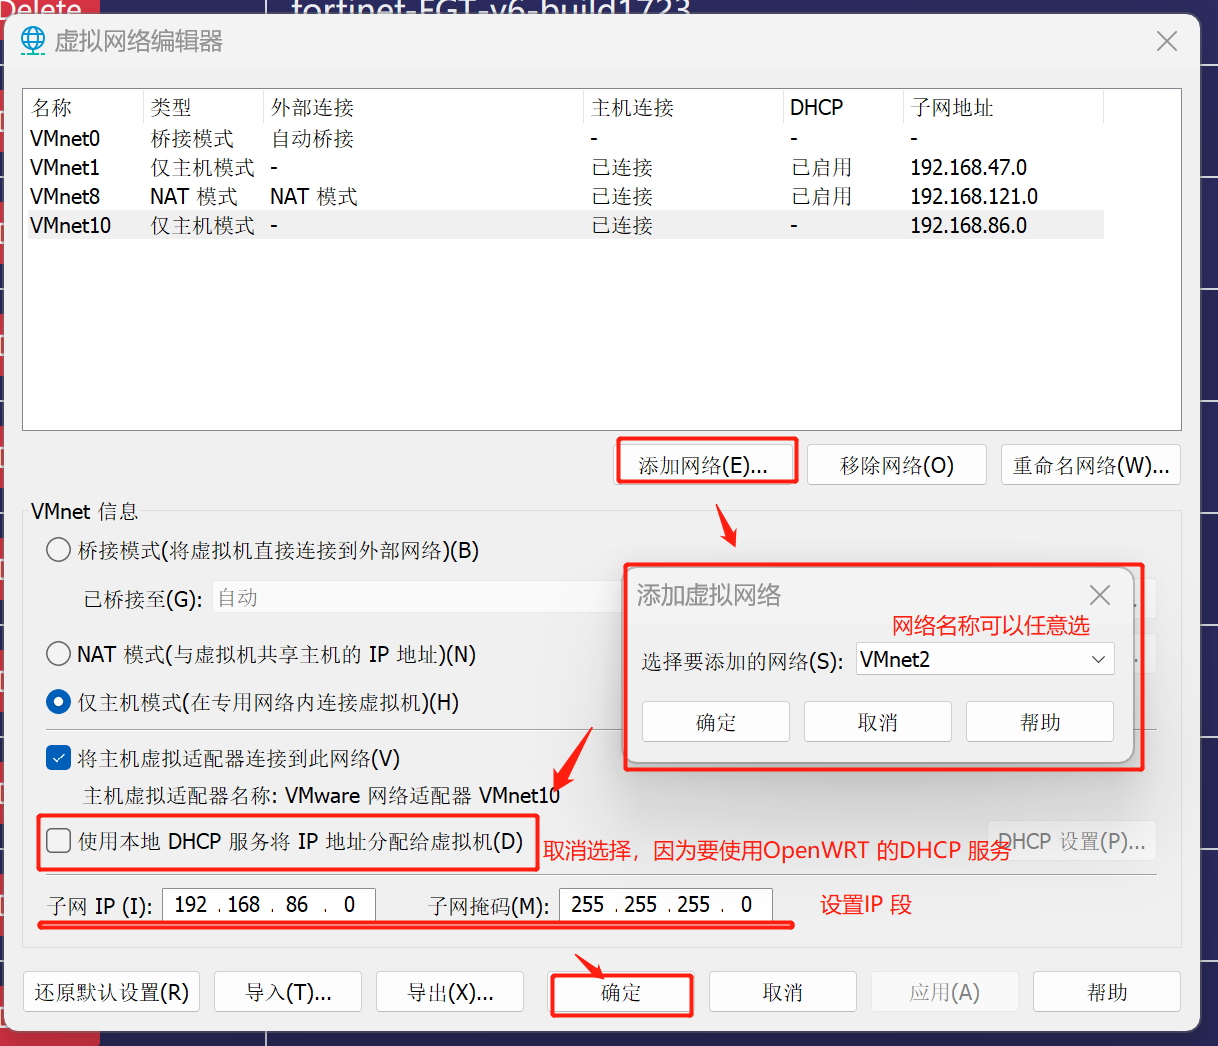Click subnet address 192.168.121.0
1218x1046 pixels.
click(974, 196)
